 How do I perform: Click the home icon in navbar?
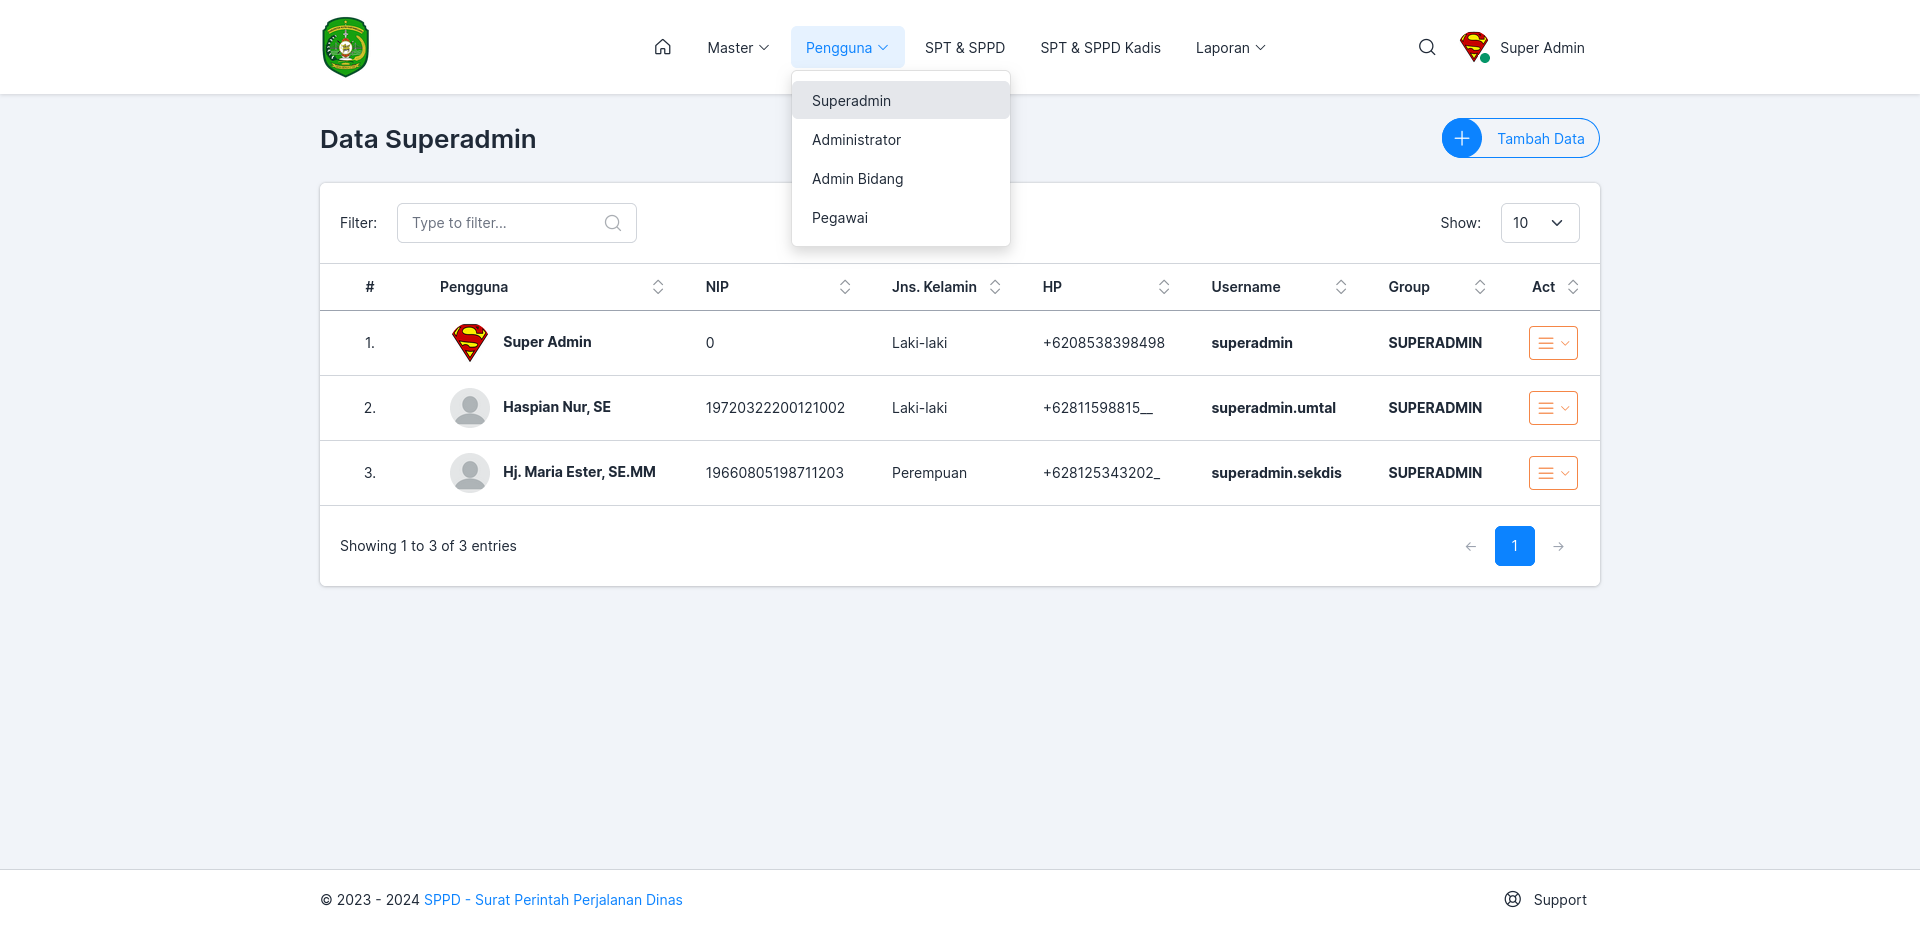tap(662, 47)
